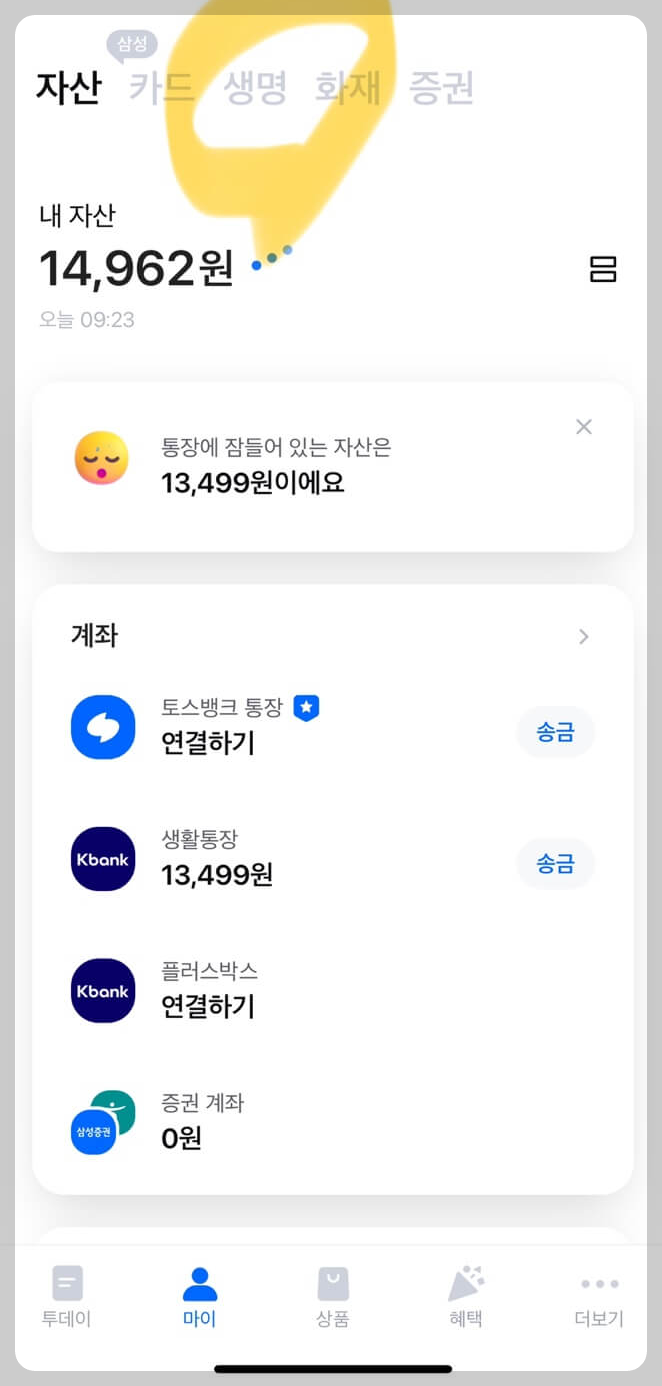662x1386 pixels.
Task: Open the 화재 tab
Action: pos(350,88)
